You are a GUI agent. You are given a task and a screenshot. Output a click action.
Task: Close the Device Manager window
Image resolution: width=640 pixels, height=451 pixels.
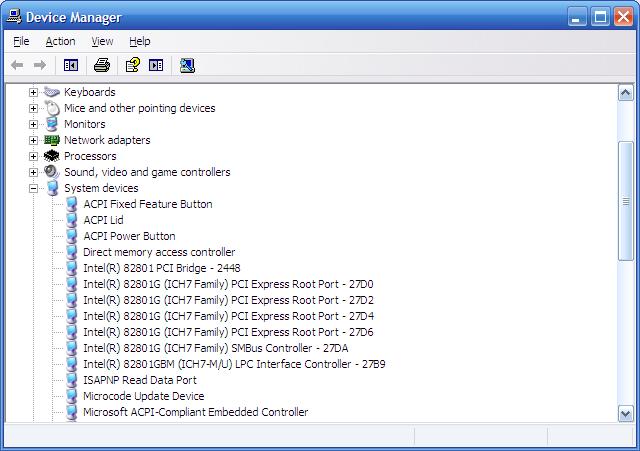[x=624, y=17]
